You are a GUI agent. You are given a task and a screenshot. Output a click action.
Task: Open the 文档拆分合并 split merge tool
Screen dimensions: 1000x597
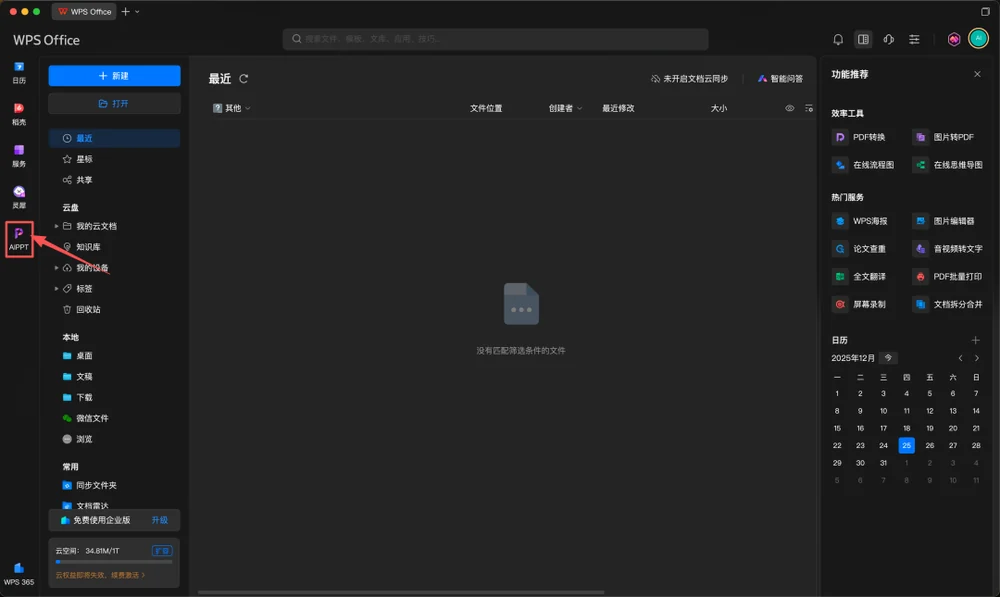point(948,304)
